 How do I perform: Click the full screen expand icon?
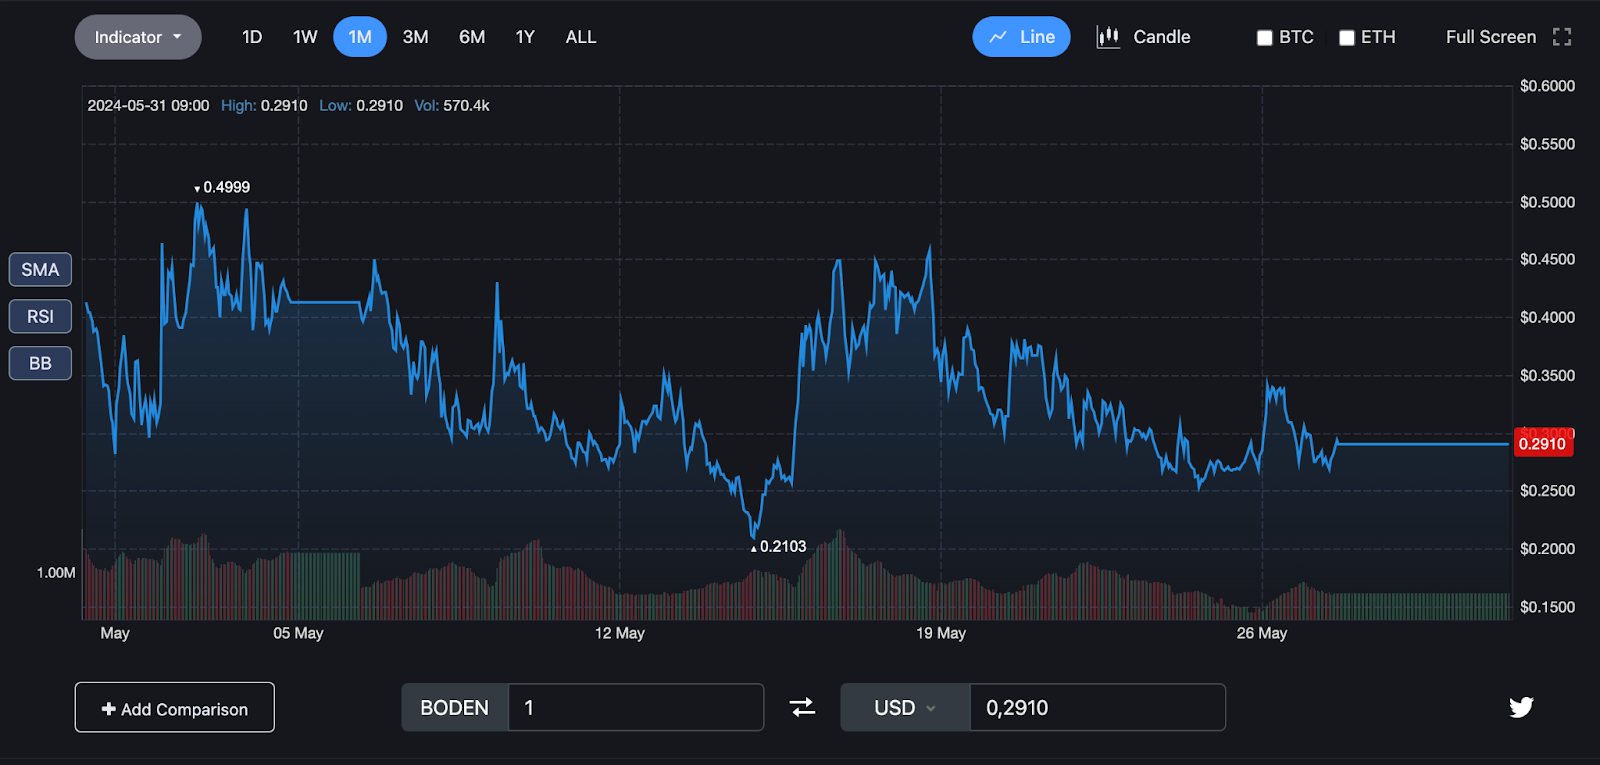(1562, 37)
